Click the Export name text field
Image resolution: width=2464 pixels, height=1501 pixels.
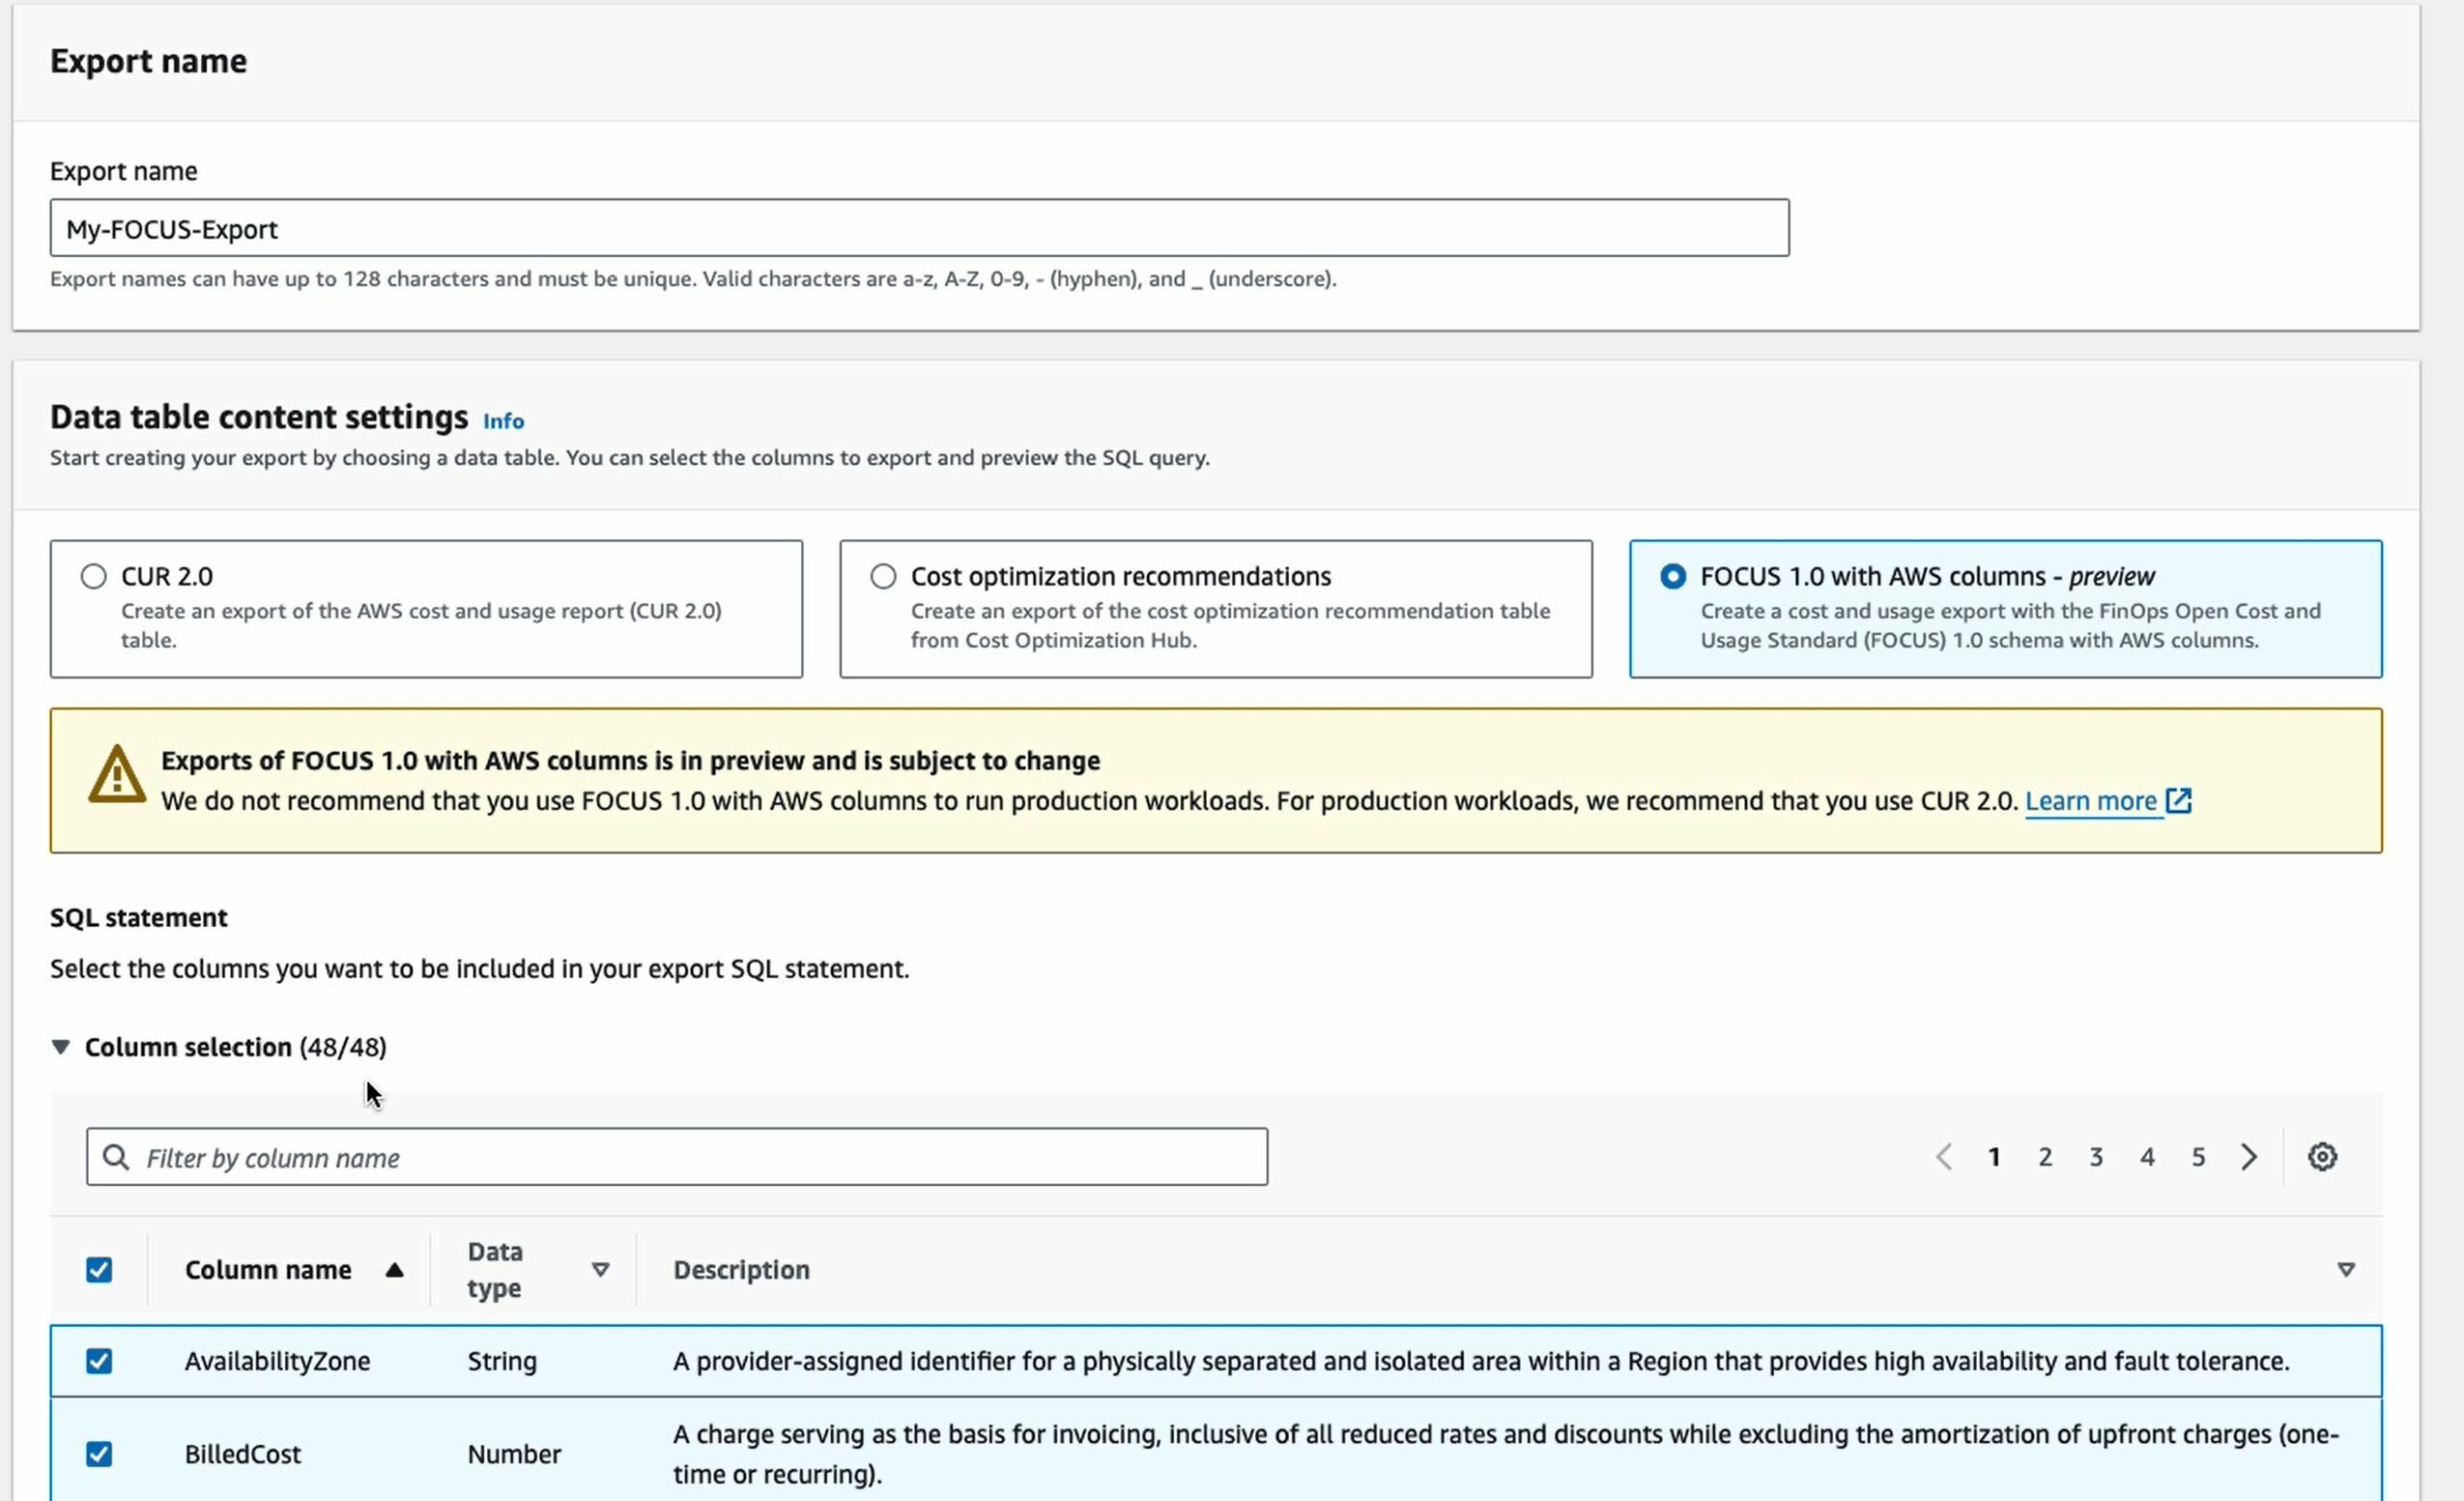pos(919,229)
